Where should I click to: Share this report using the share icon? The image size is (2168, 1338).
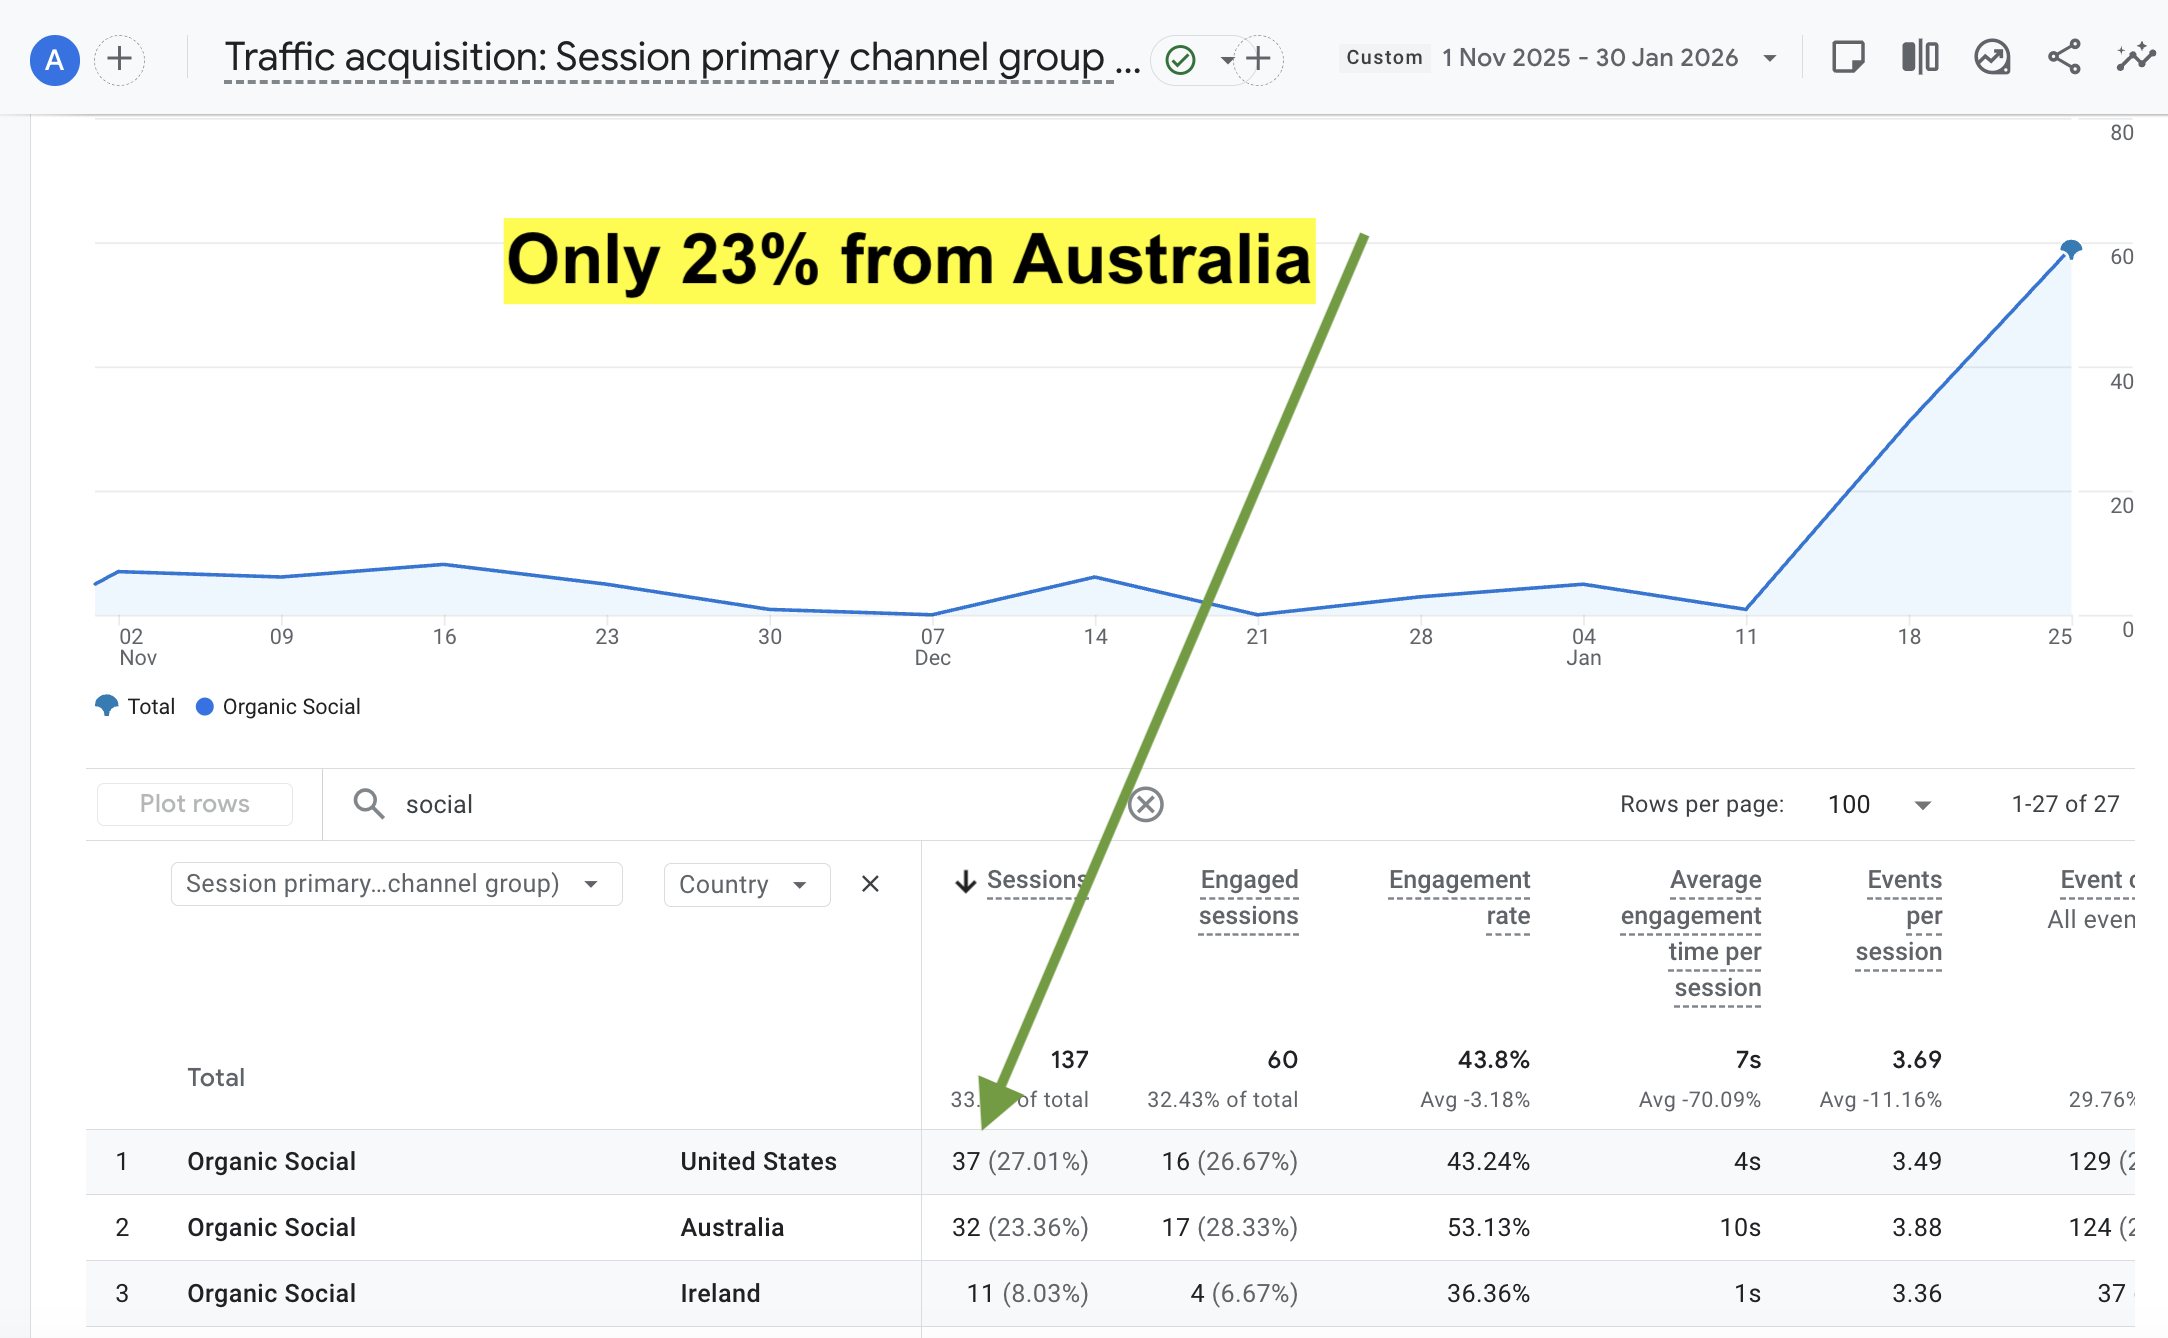(2063, 57)
